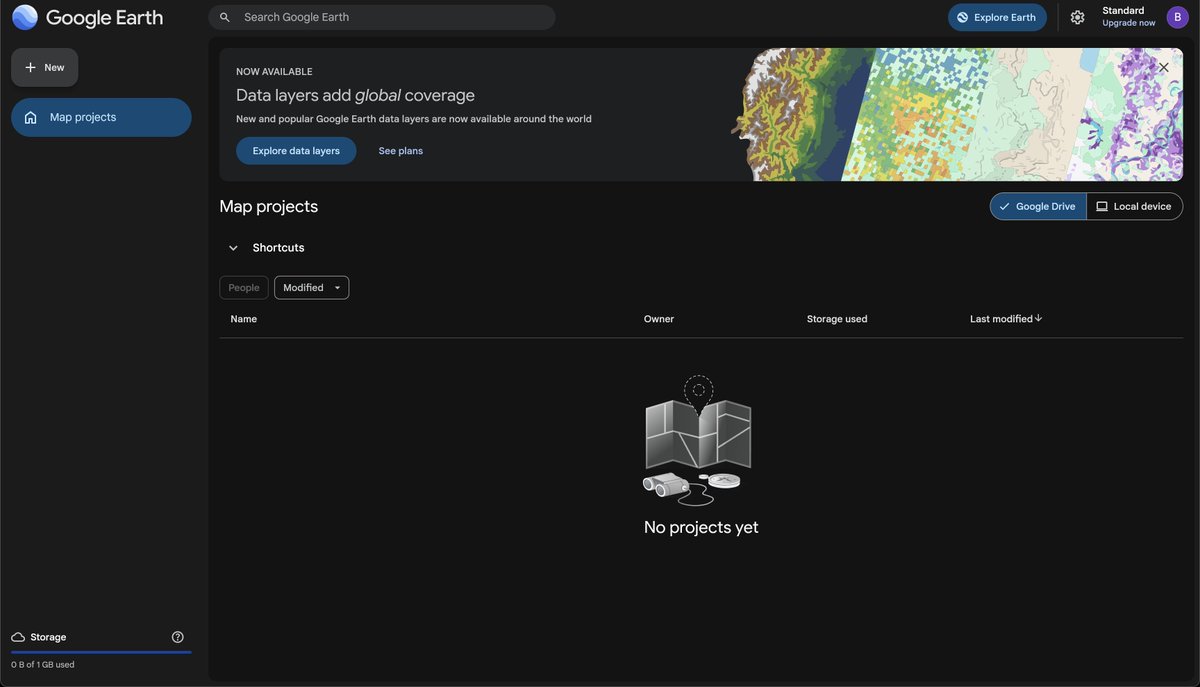Open the Modified filter dropdown
This screenshot has width=1200, height=687.
pyautogui.click(x=312, y=288)
